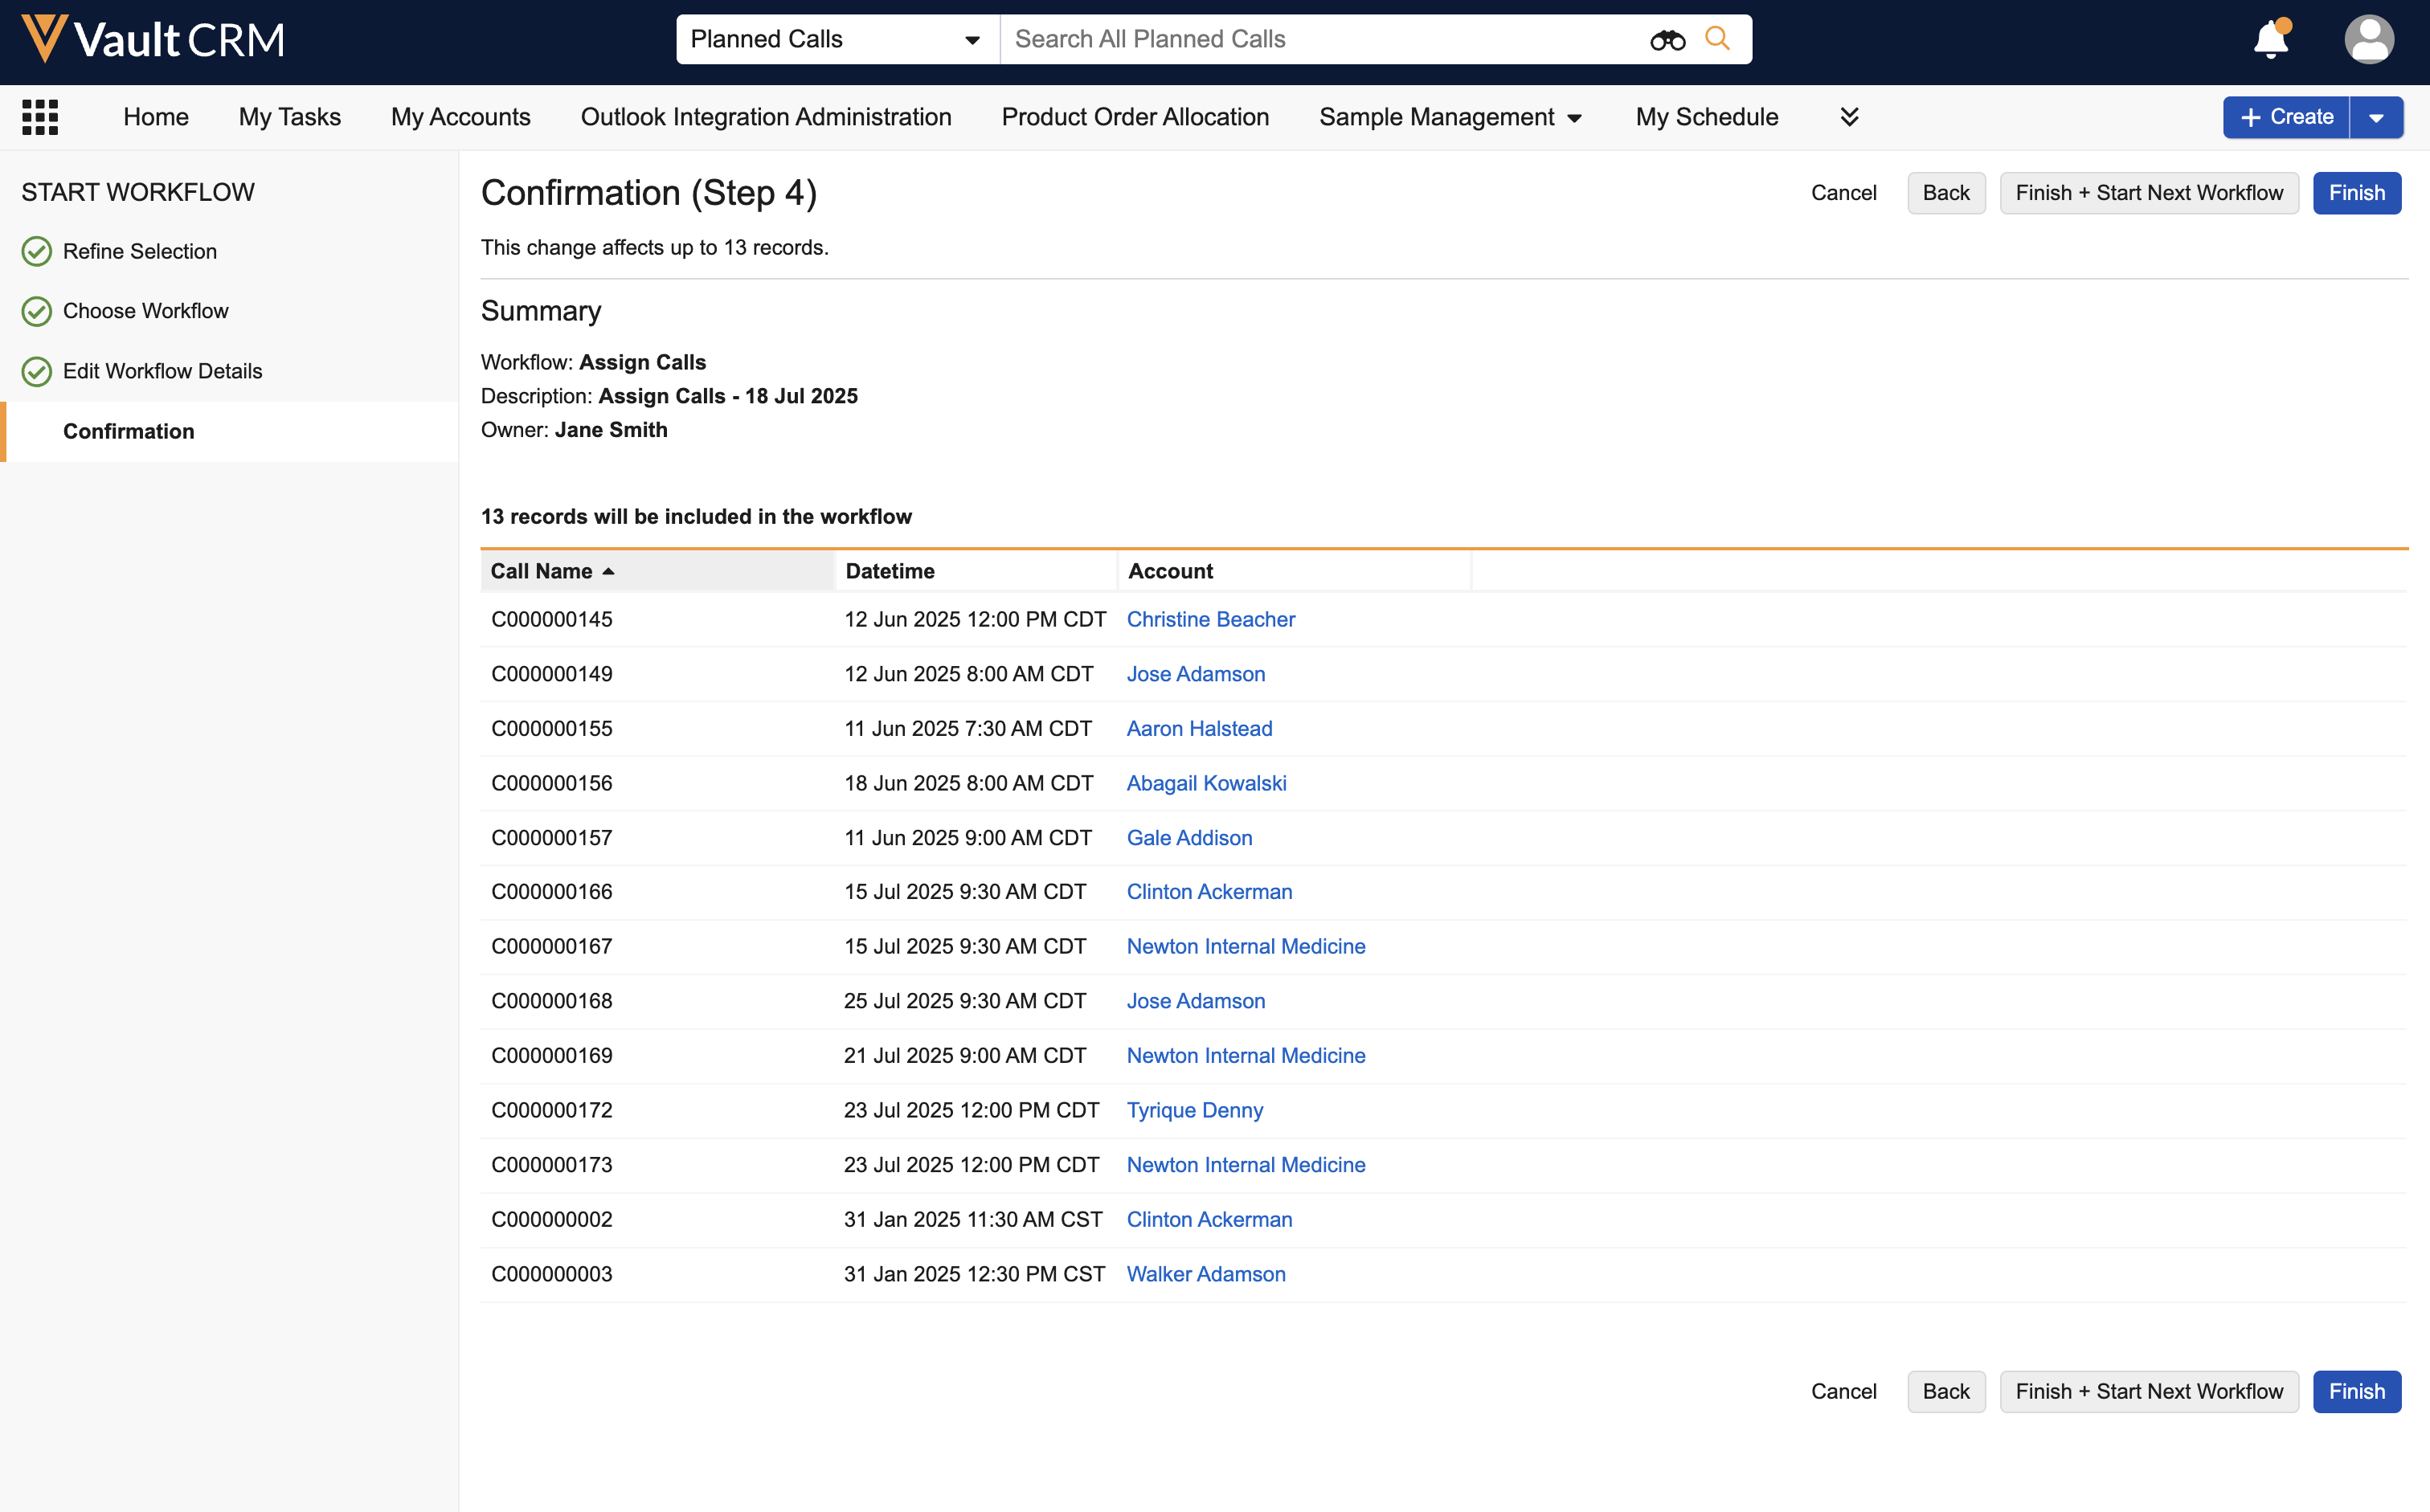Click bottom Finish + Start Next Workflow
This screenshot has width=2430, height=1512.
[2148, 1391]
